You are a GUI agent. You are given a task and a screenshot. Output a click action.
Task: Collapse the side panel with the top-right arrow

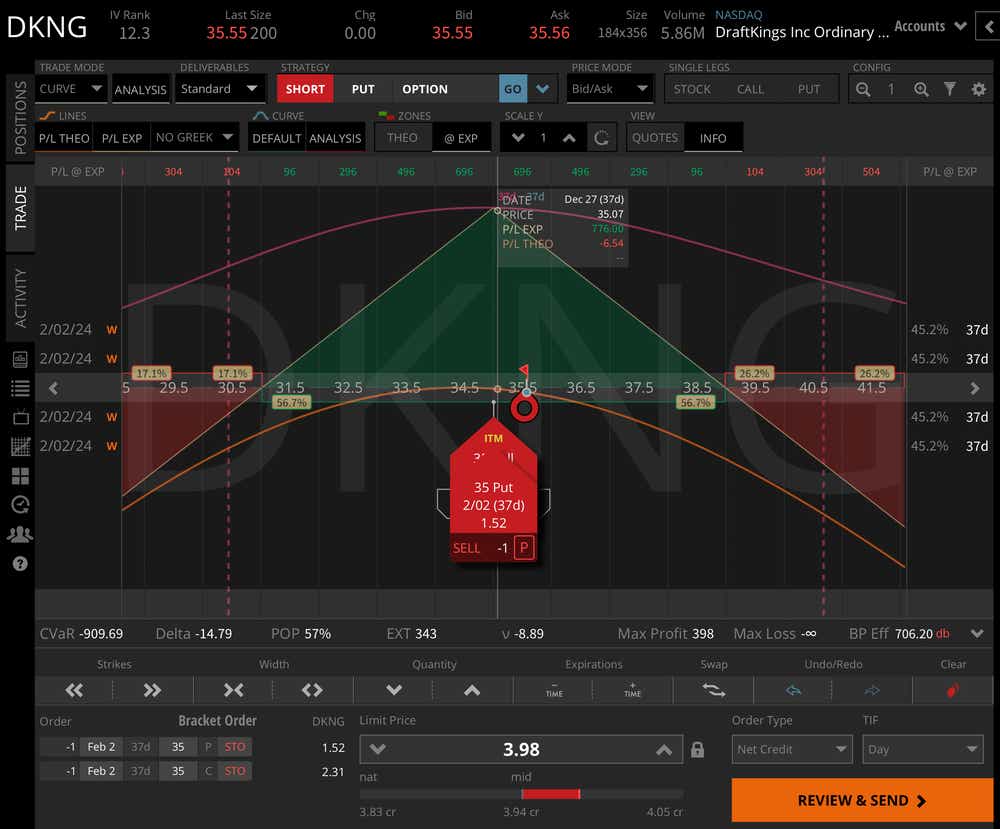(988, 27)
